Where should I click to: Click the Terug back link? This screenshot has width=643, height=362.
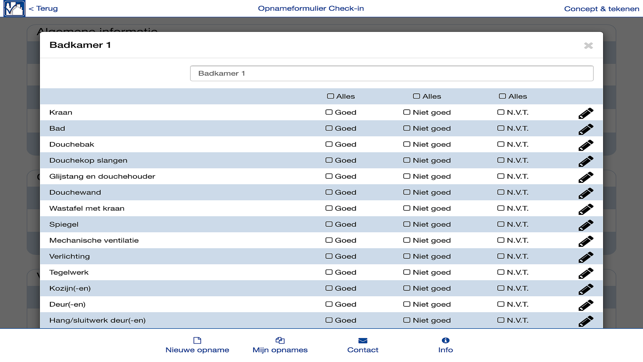[x=43, y=8]
